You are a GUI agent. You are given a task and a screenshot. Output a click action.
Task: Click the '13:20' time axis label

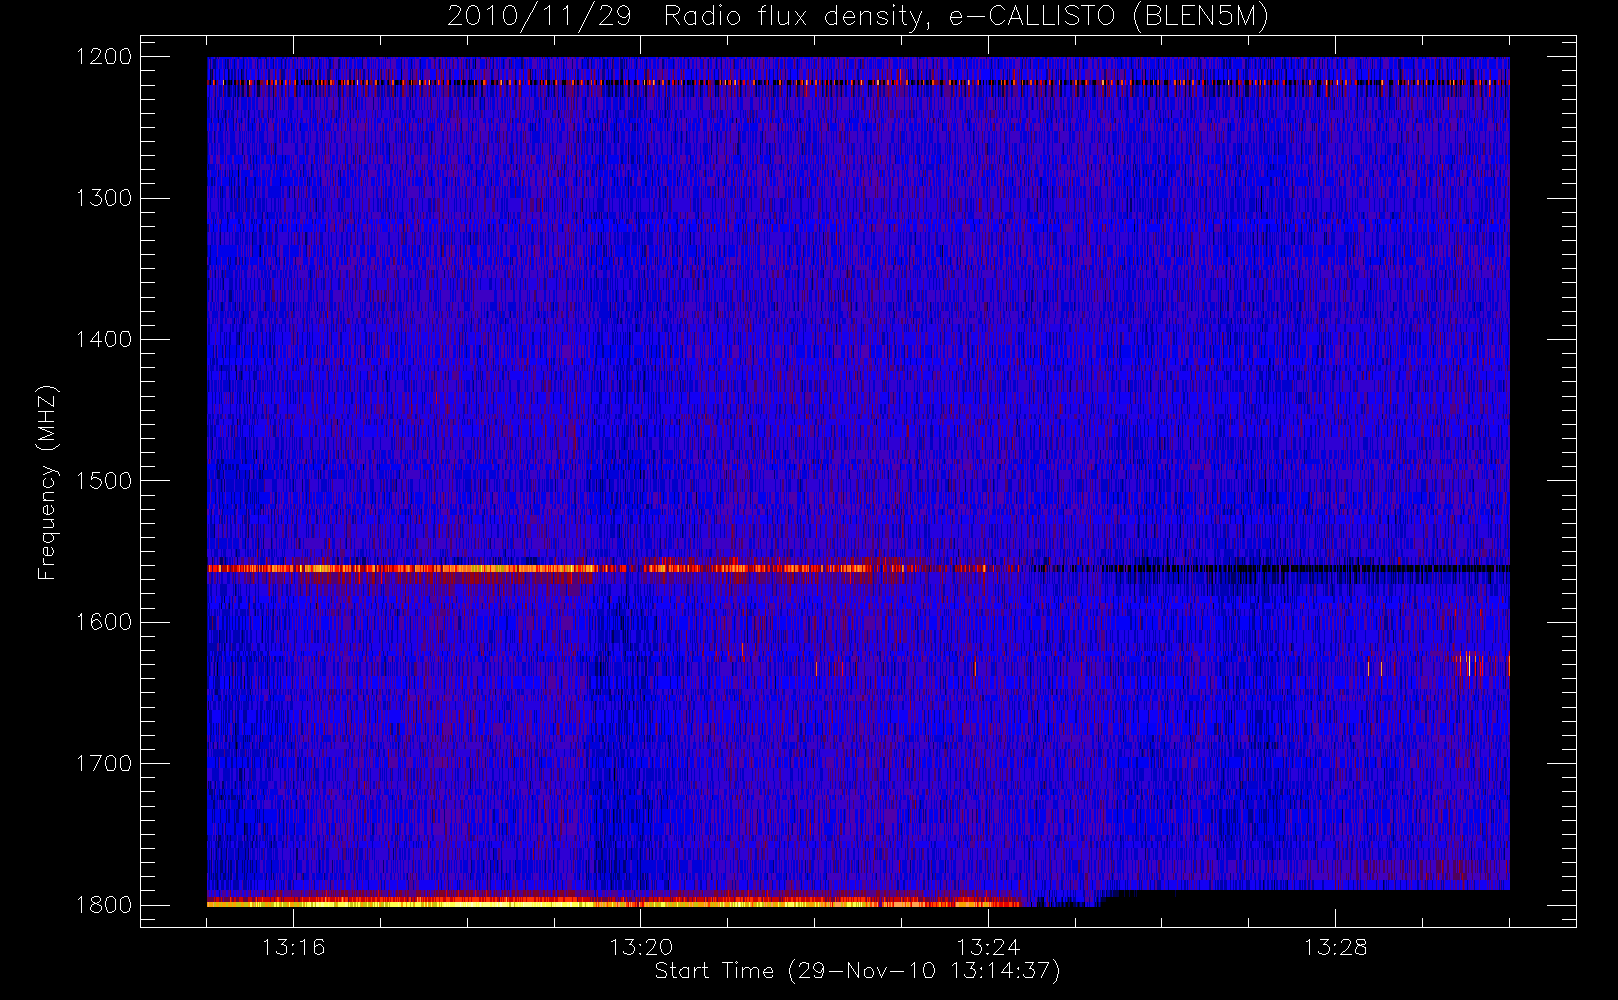coord(641,947)
